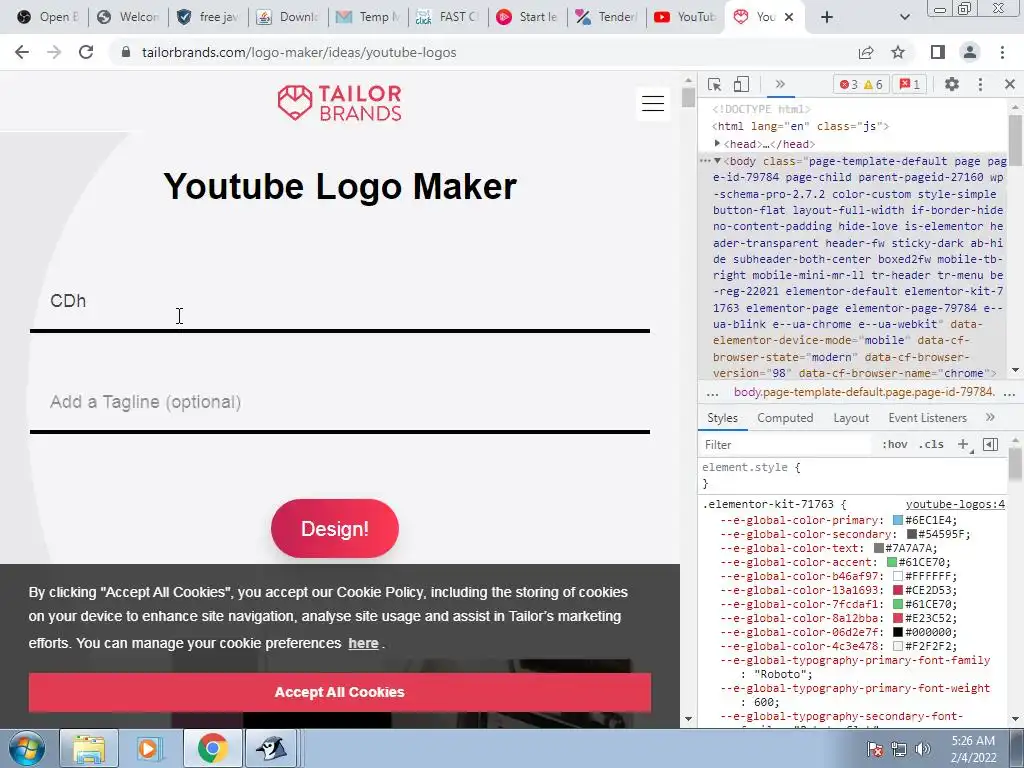Toggle the browser side panel icon
The width and height of the screenshot is (1024, 768).
pos(937,52)
